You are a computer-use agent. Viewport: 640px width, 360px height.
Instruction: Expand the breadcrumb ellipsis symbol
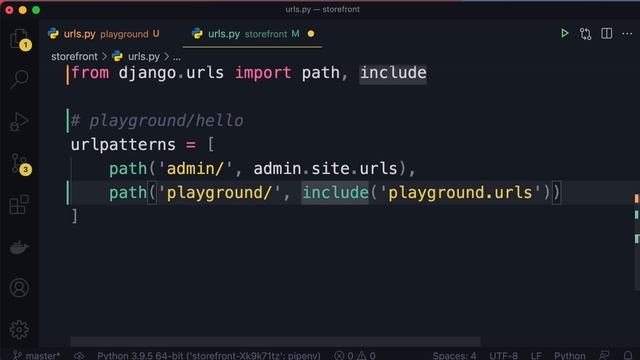(x=177, y=57)
